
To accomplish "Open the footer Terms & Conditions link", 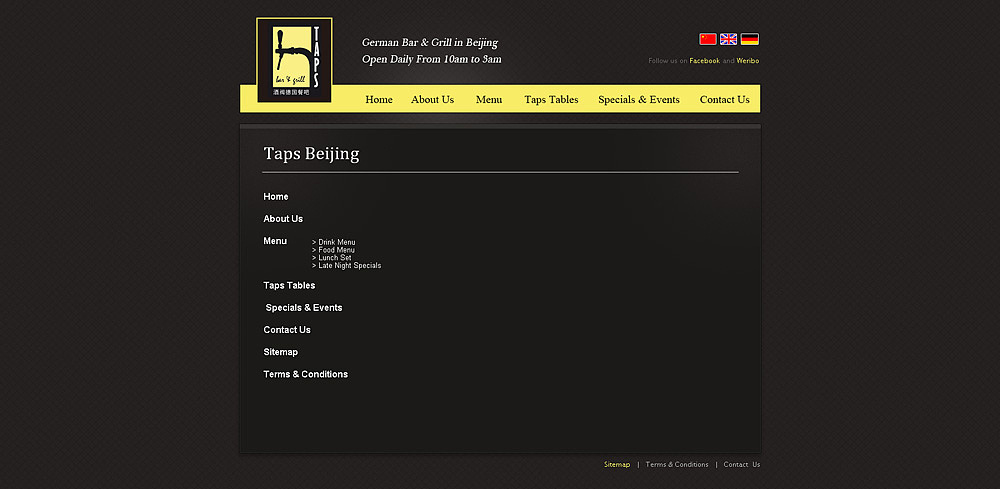I will [x=677, y=465].
